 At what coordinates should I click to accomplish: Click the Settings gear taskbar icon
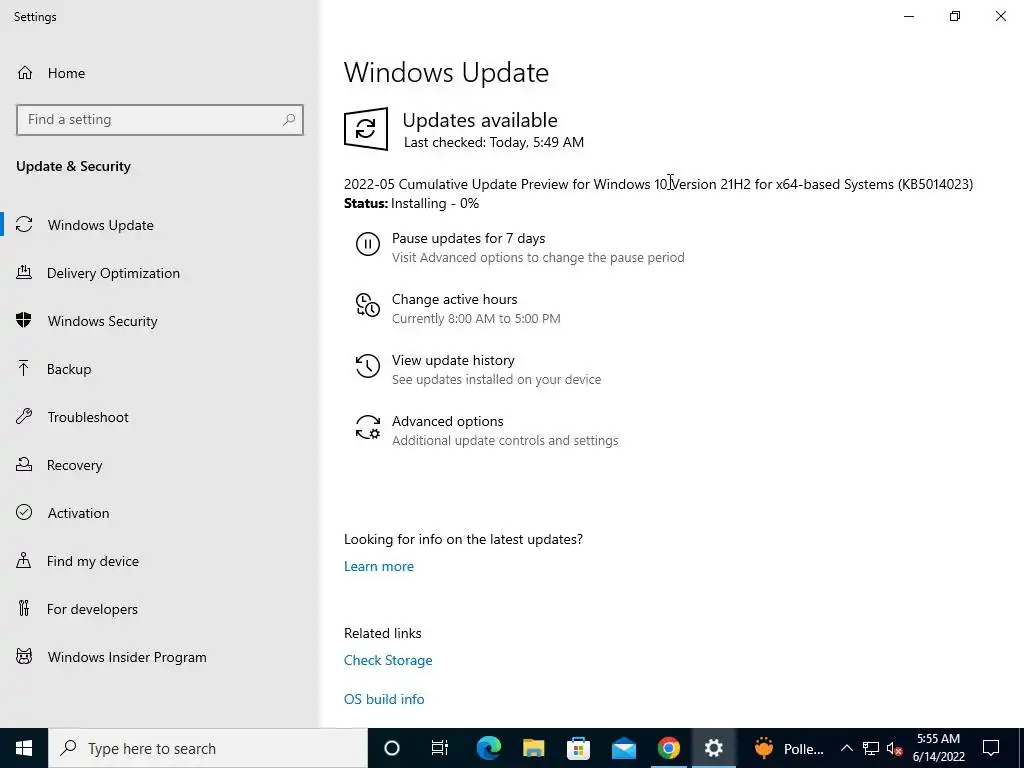click(714, 748)
